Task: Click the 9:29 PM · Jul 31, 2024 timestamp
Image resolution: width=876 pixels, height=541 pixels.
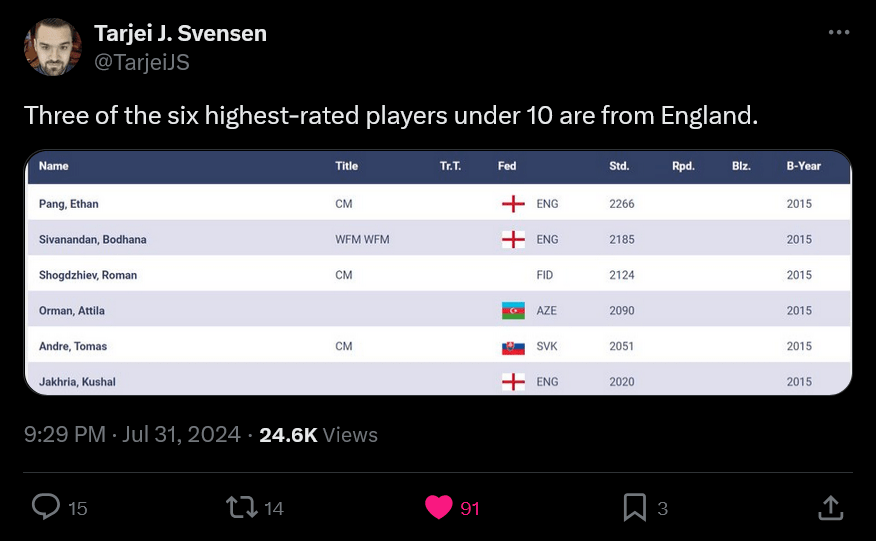Action: (x=132, y=434)
